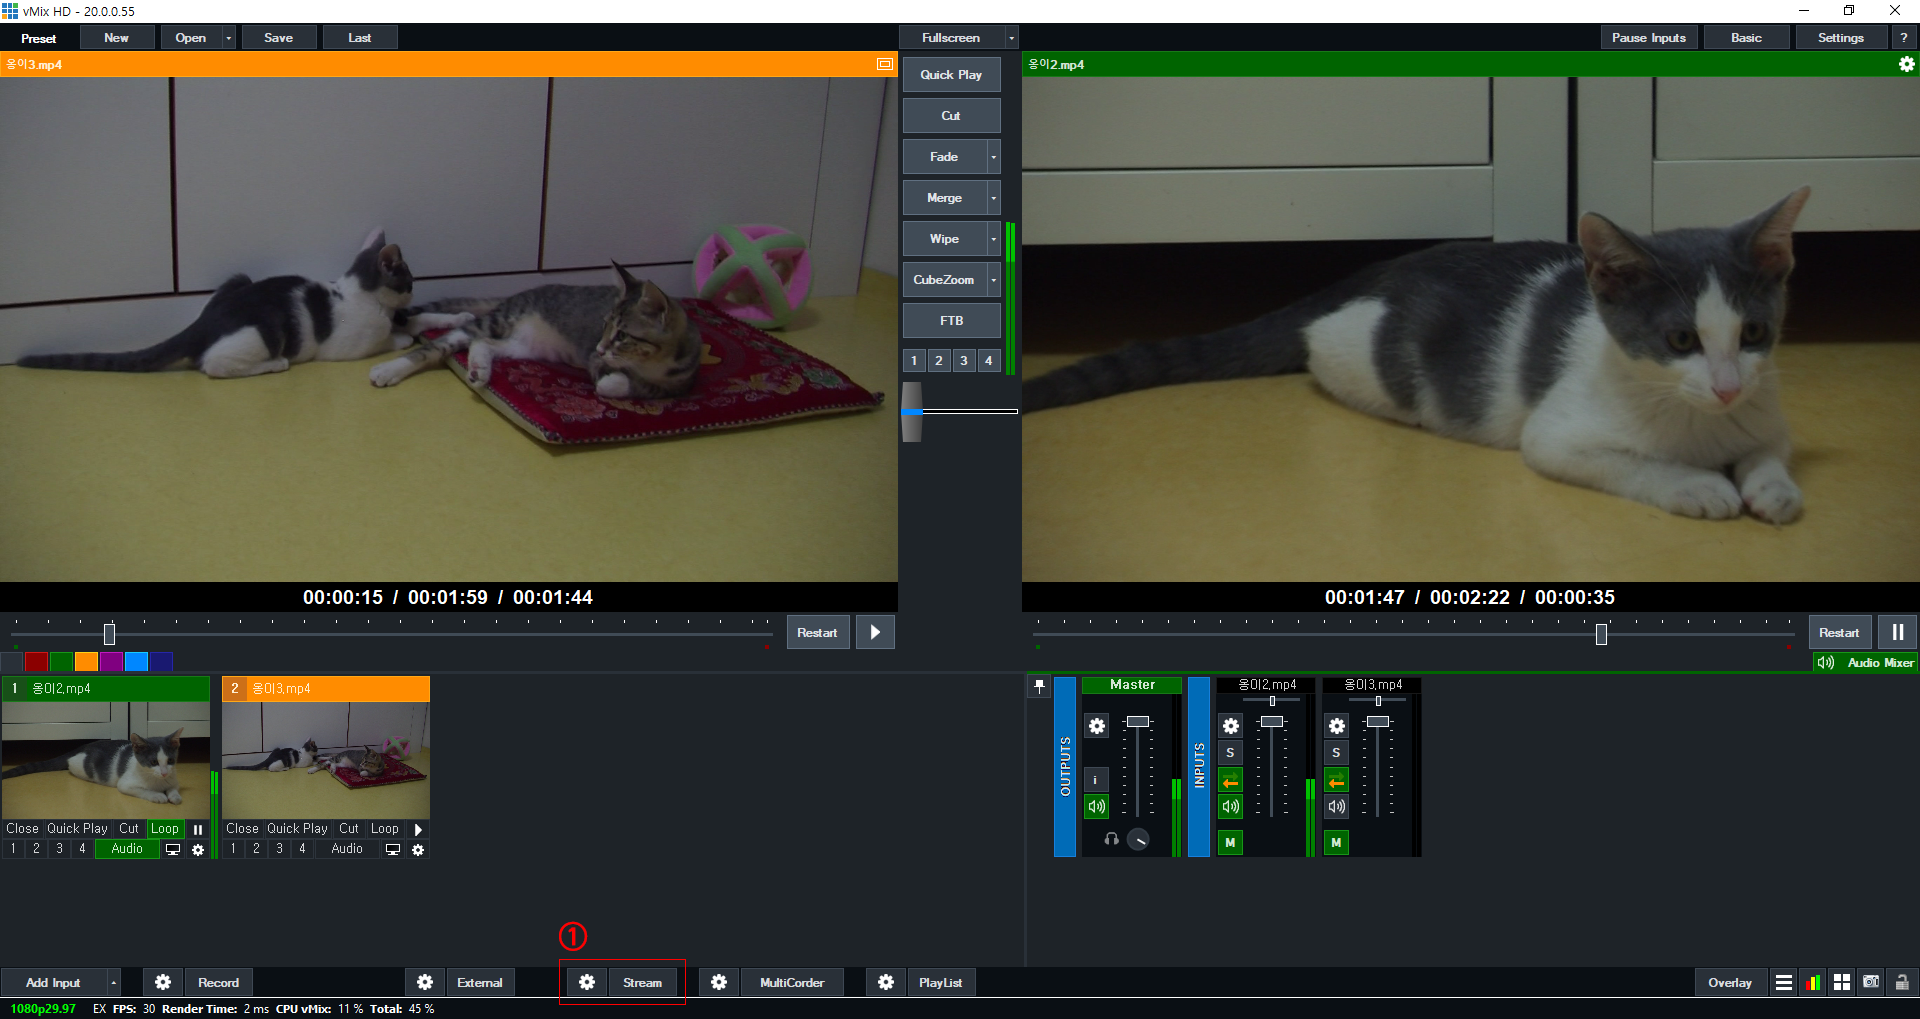The width and height of the screenshot is (1920, 1019).
Task: Expand Add Input dropdown arrow
Action: [x=113, y=982]
